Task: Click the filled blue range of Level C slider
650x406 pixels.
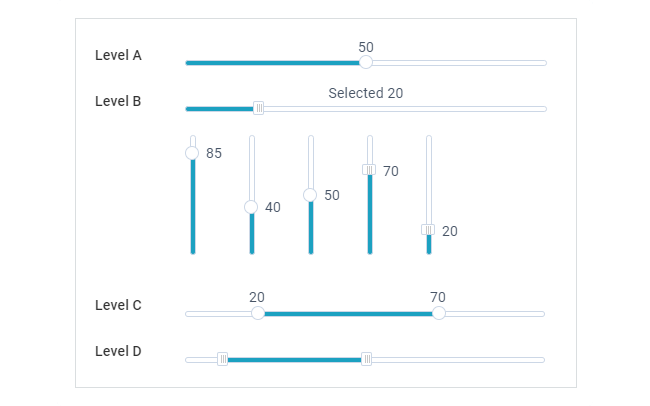Action: pyautogui.click(x=348, y=314)
